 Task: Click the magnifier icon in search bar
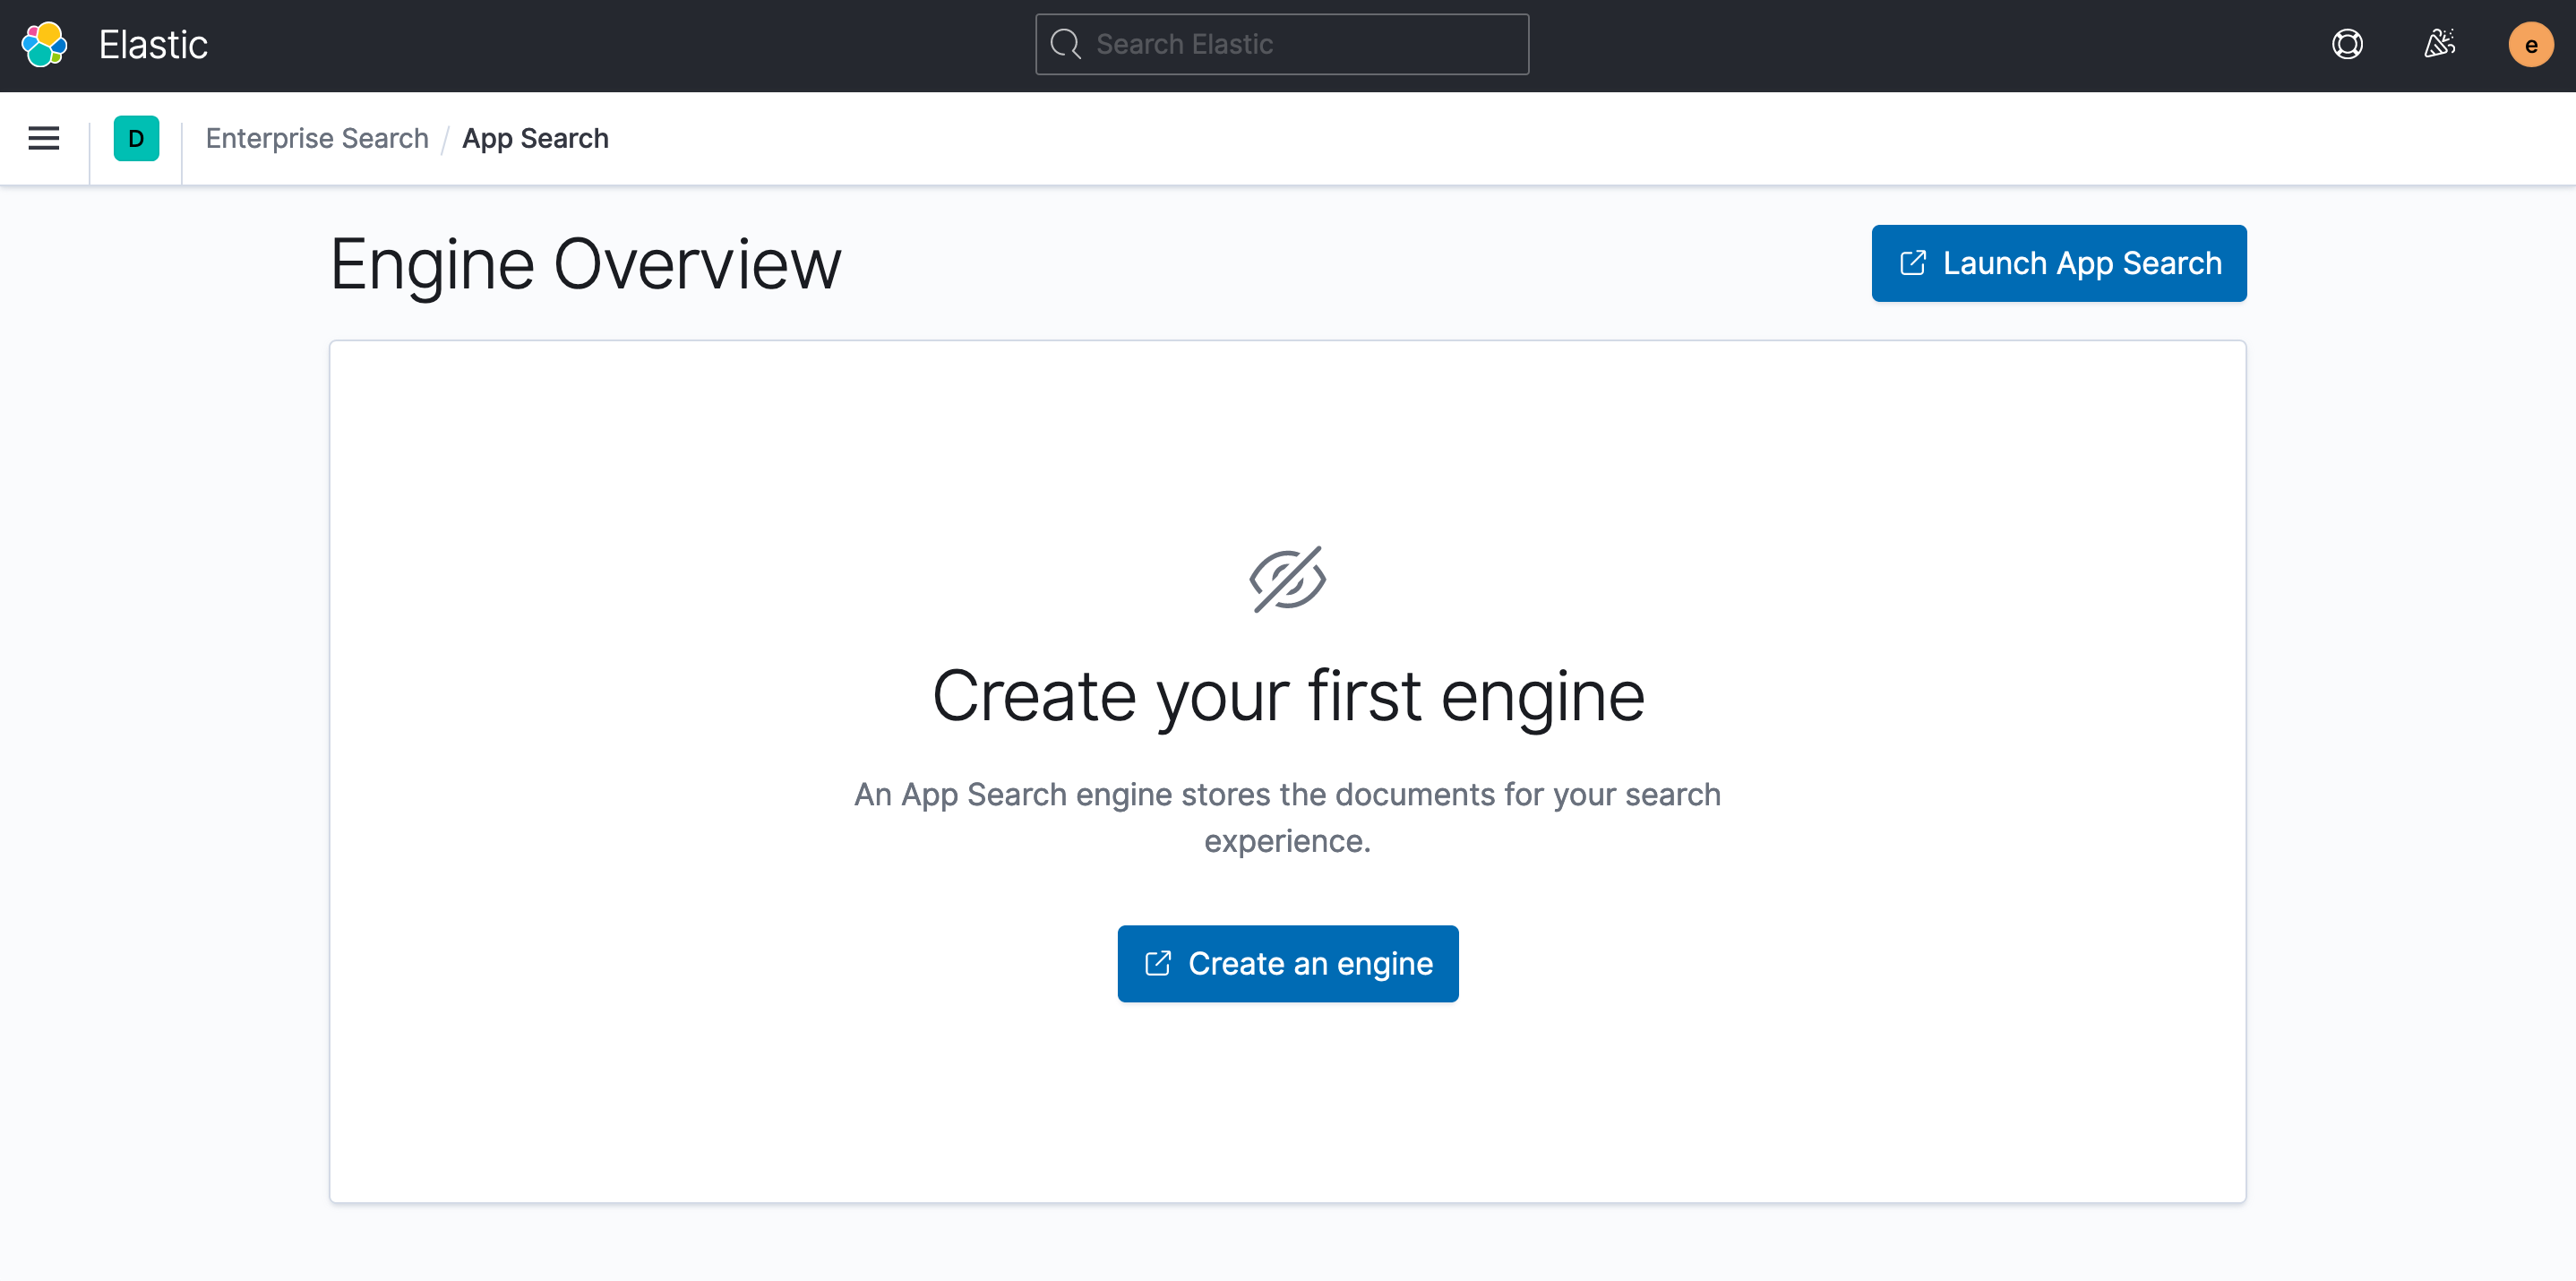tap(1066, 45)
